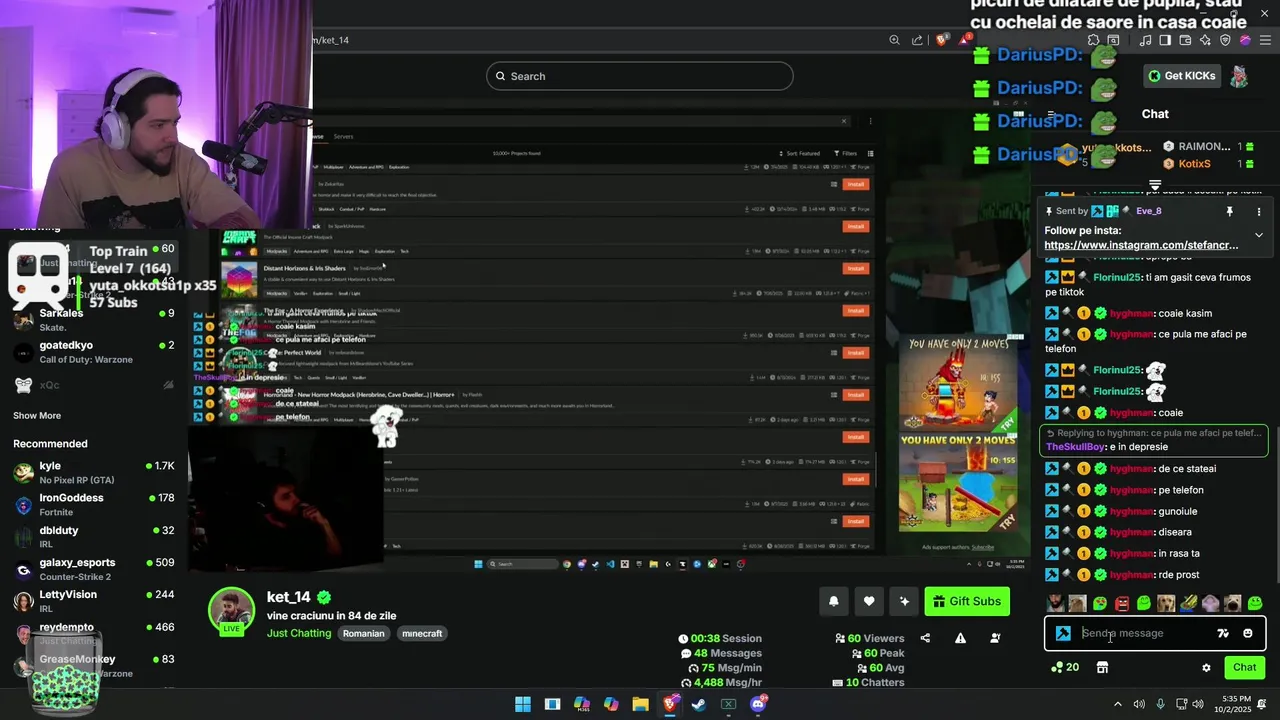1280x720 pixels.
Task: Open the Instagram link in pinned message
Action: click(x=1141, y=245)
